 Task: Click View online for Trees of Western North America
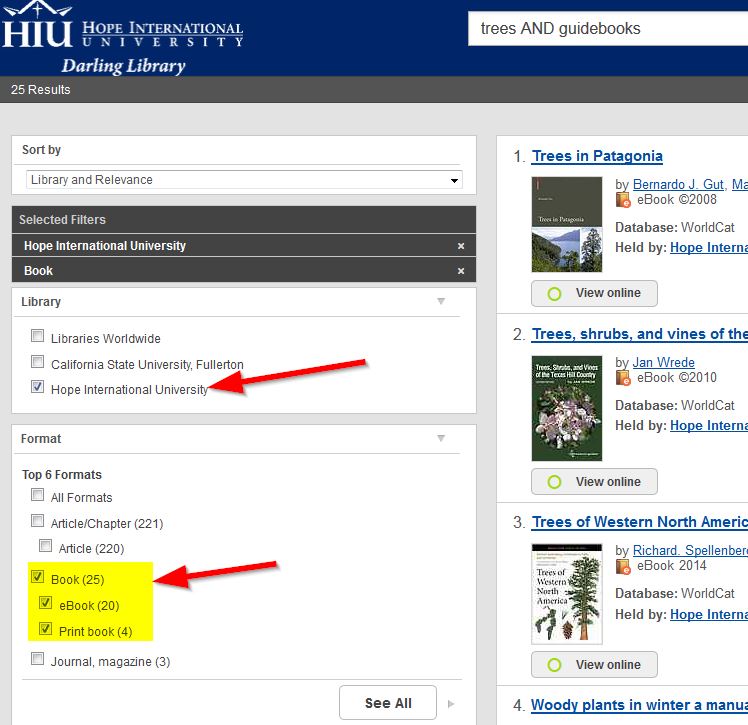tap(594, 664)
